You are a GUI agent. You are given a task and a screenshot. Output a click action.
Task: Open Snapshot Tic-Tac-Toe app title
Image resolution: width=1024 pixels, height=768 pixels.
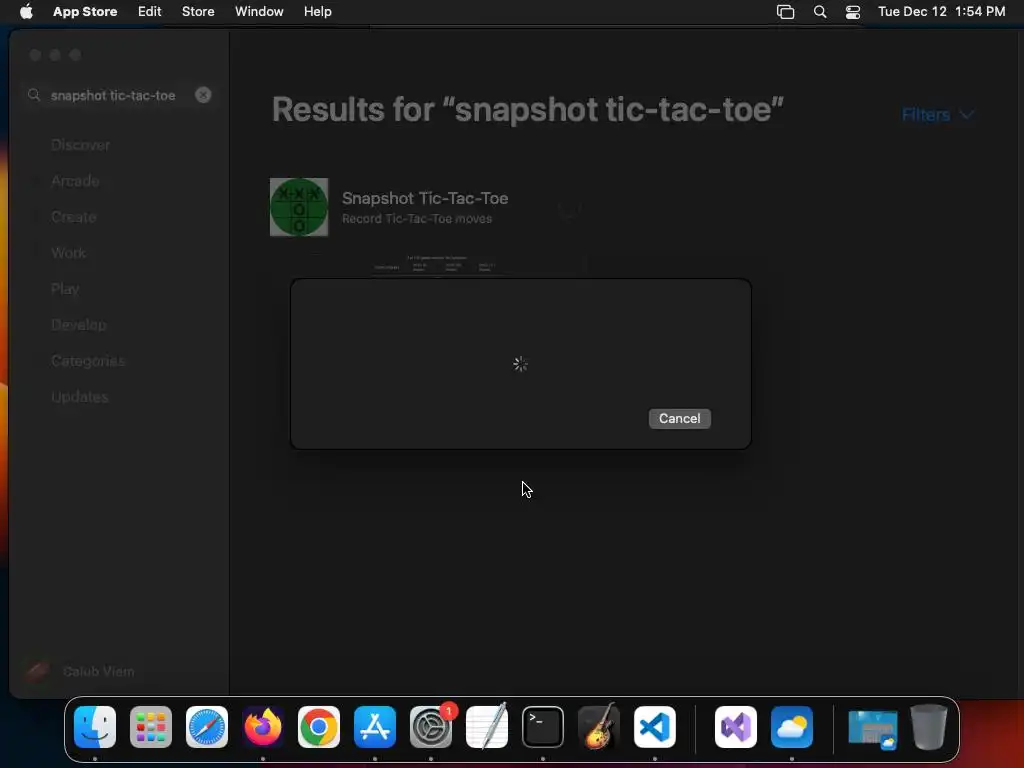[x=425, y=198]
